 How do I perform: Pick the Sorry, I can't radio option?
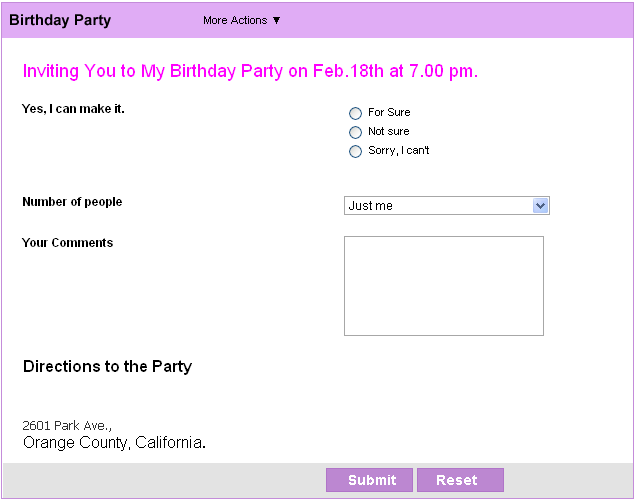pos(355,152)
